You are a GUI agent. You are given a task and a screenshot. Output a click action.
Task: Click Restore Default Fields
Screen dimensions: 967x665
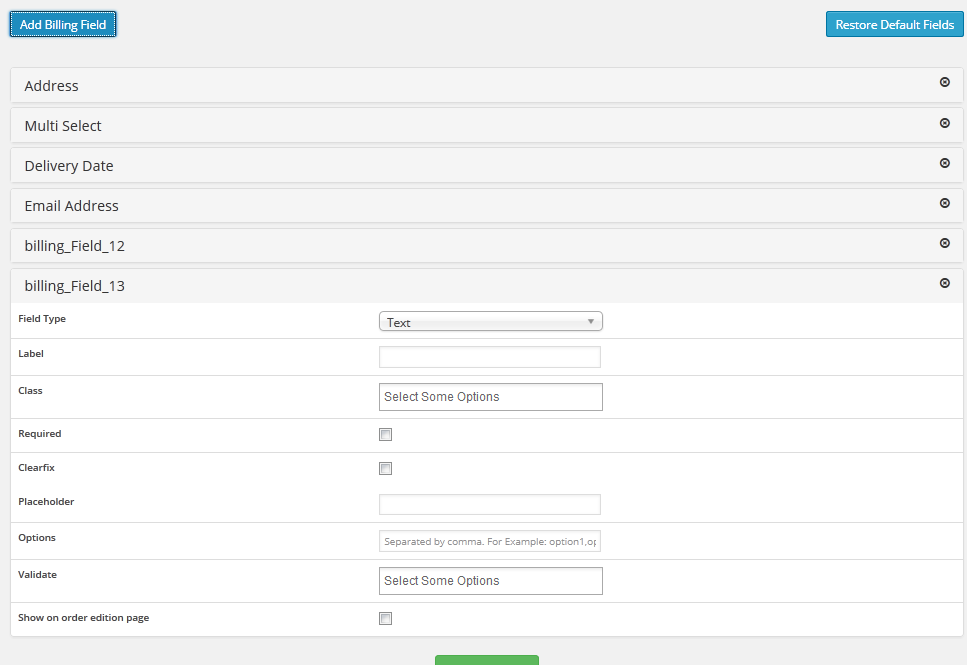(894, 24)
